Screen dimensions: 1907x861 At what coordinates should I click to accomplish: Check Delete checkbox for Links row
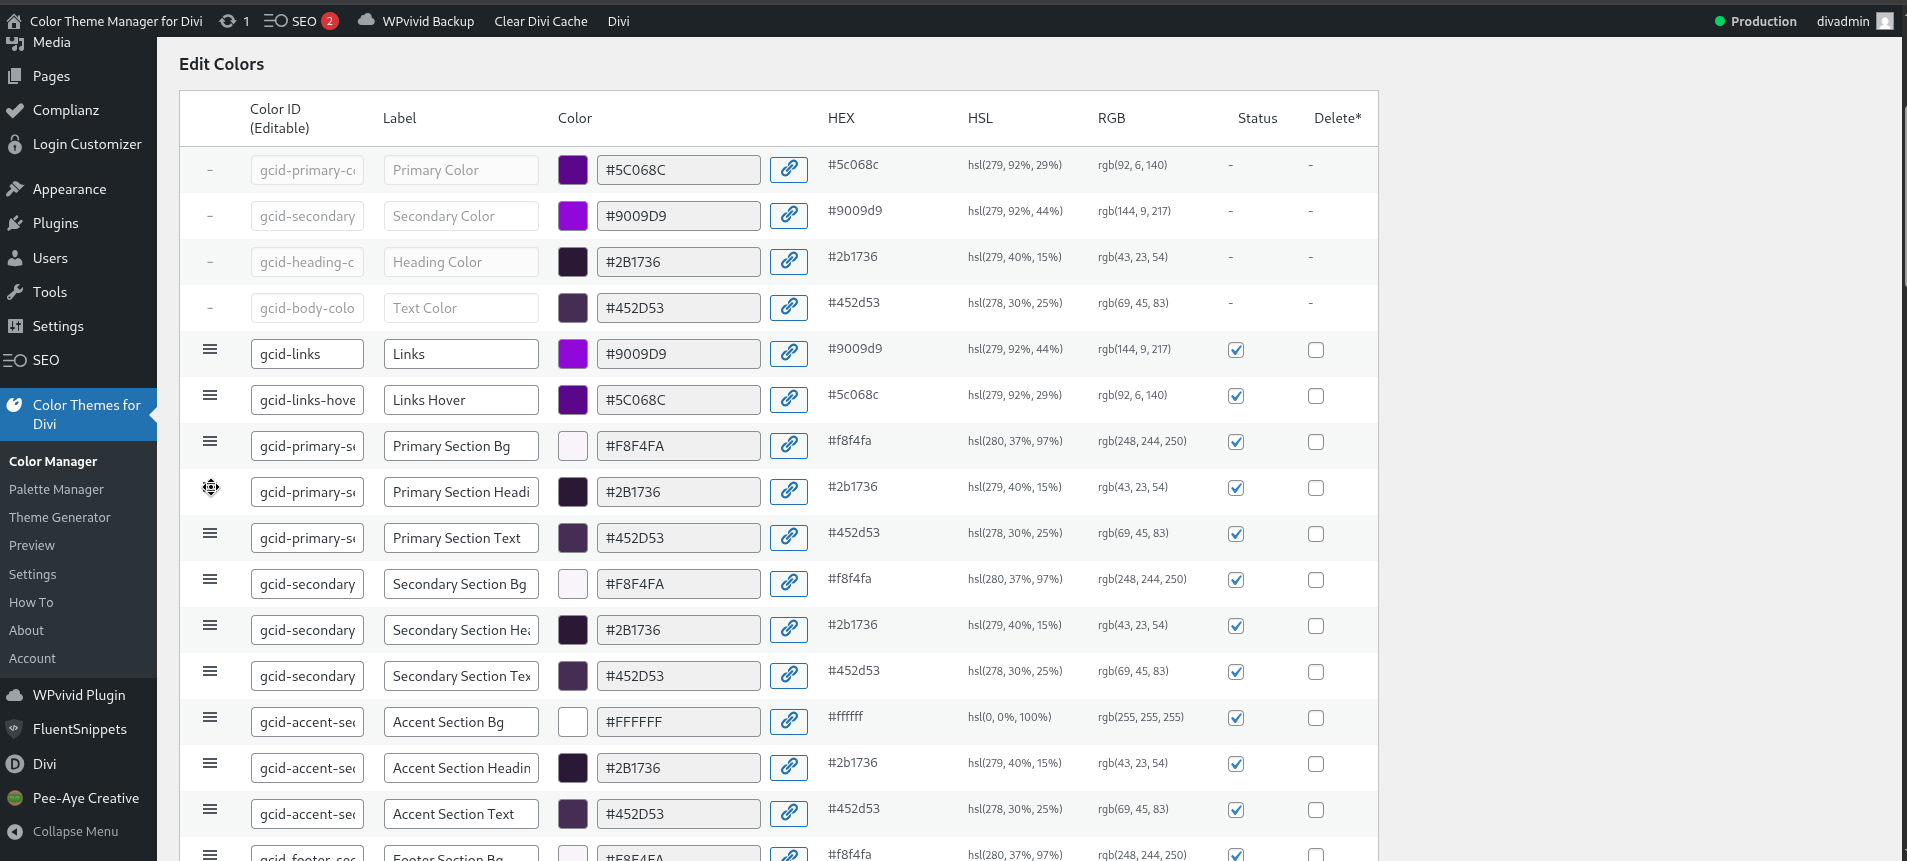tap(1316, 350)
